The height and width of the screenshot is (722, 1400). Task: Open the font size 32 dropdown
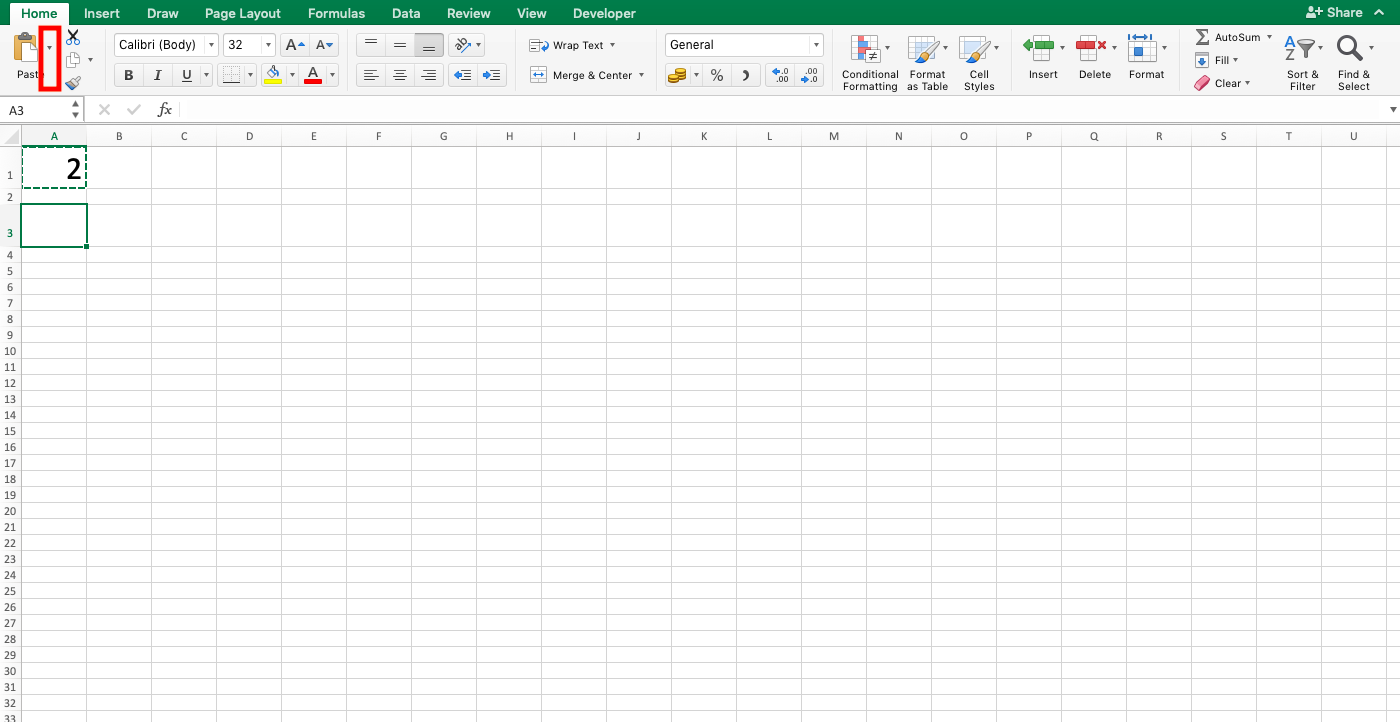pyautogui.click(x=268, y=45)
